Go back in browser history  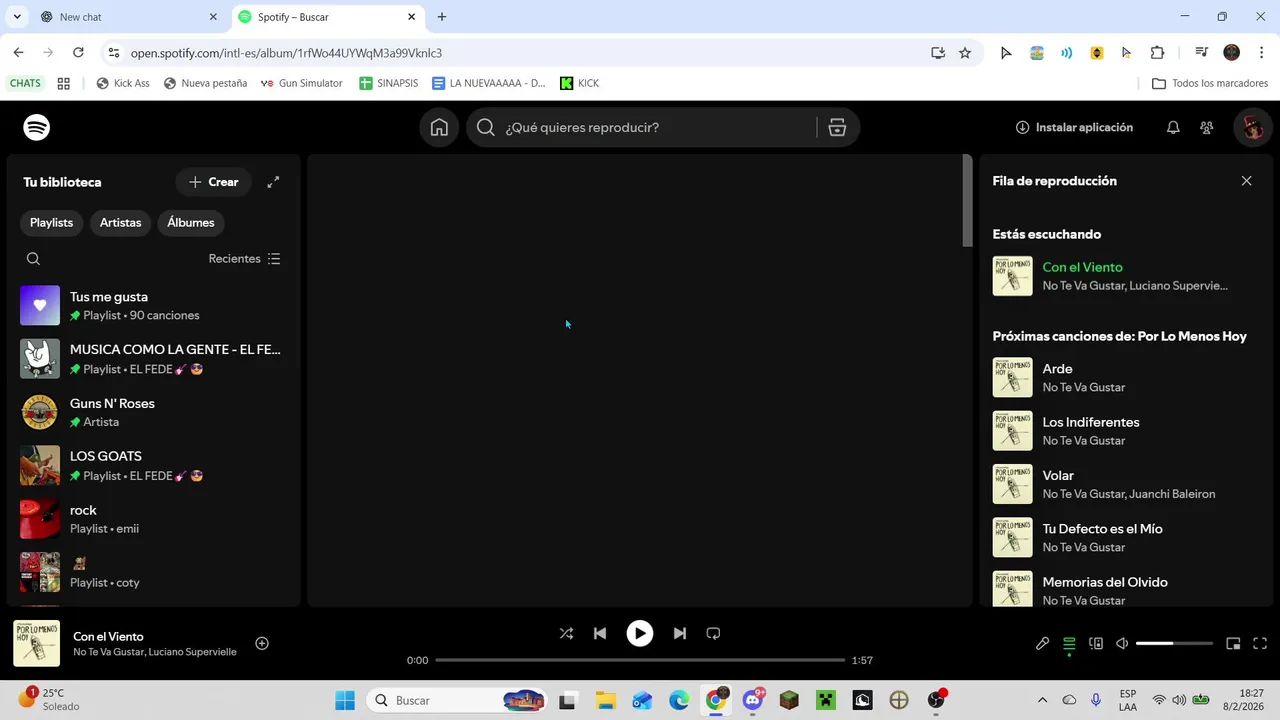click(x=18, y=53)
